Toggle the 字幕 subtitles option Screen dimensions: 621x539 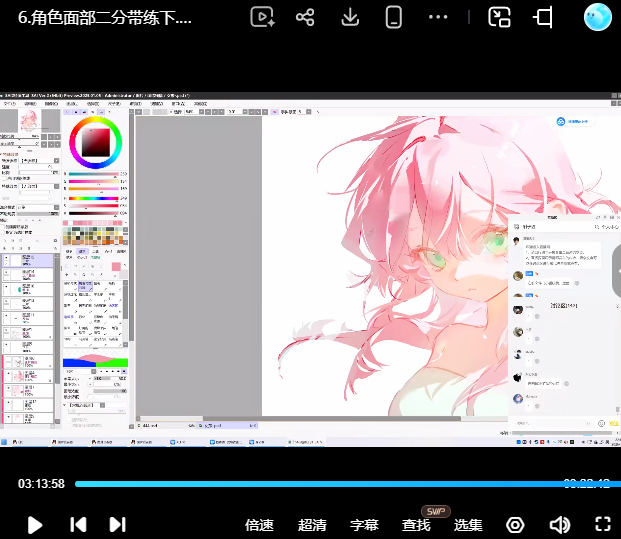click(364, 525)
